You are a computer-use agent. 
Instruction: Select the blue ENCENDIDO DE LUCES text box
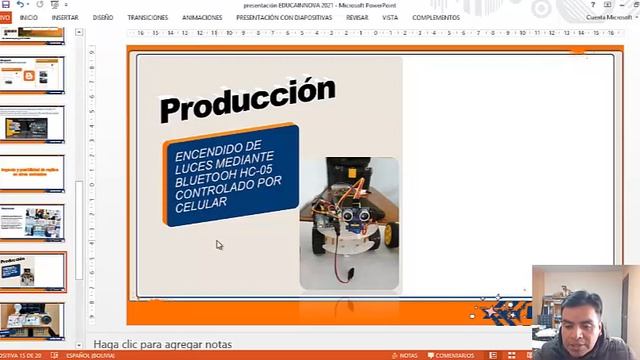point(231,176)
